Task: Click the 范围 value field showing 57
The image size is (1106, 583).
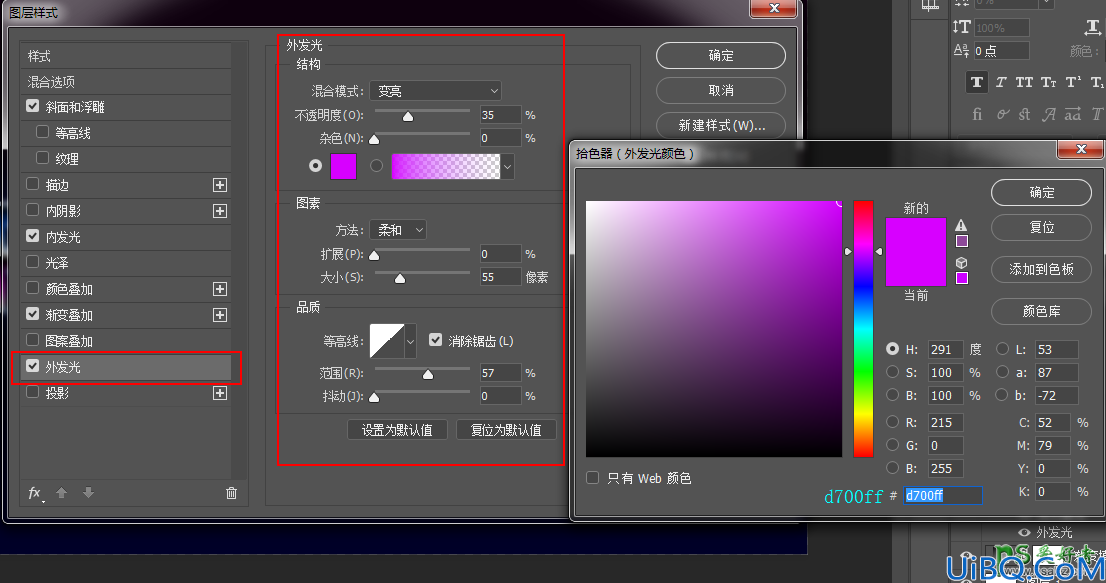Action: click(x=500, y=373)
